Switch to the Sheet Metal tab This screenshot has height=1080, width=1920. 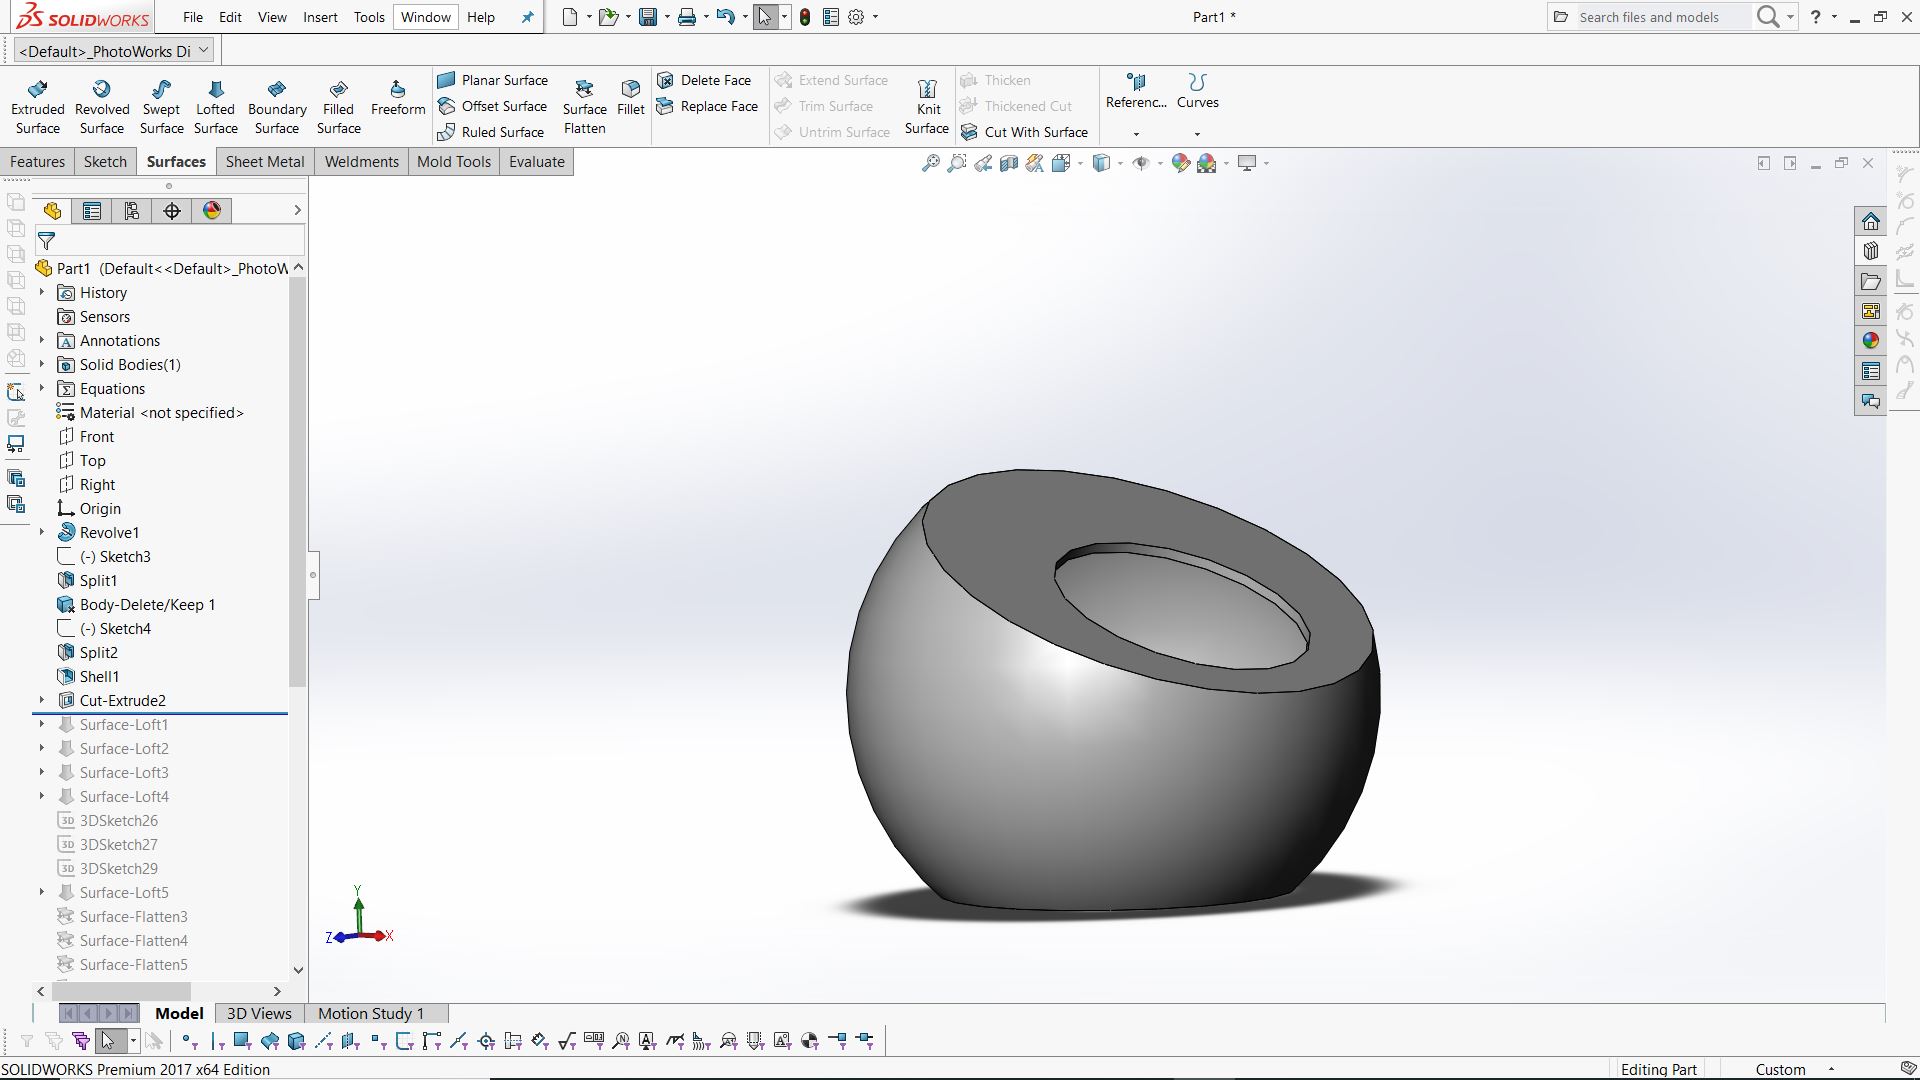click(x=265, y=162)
